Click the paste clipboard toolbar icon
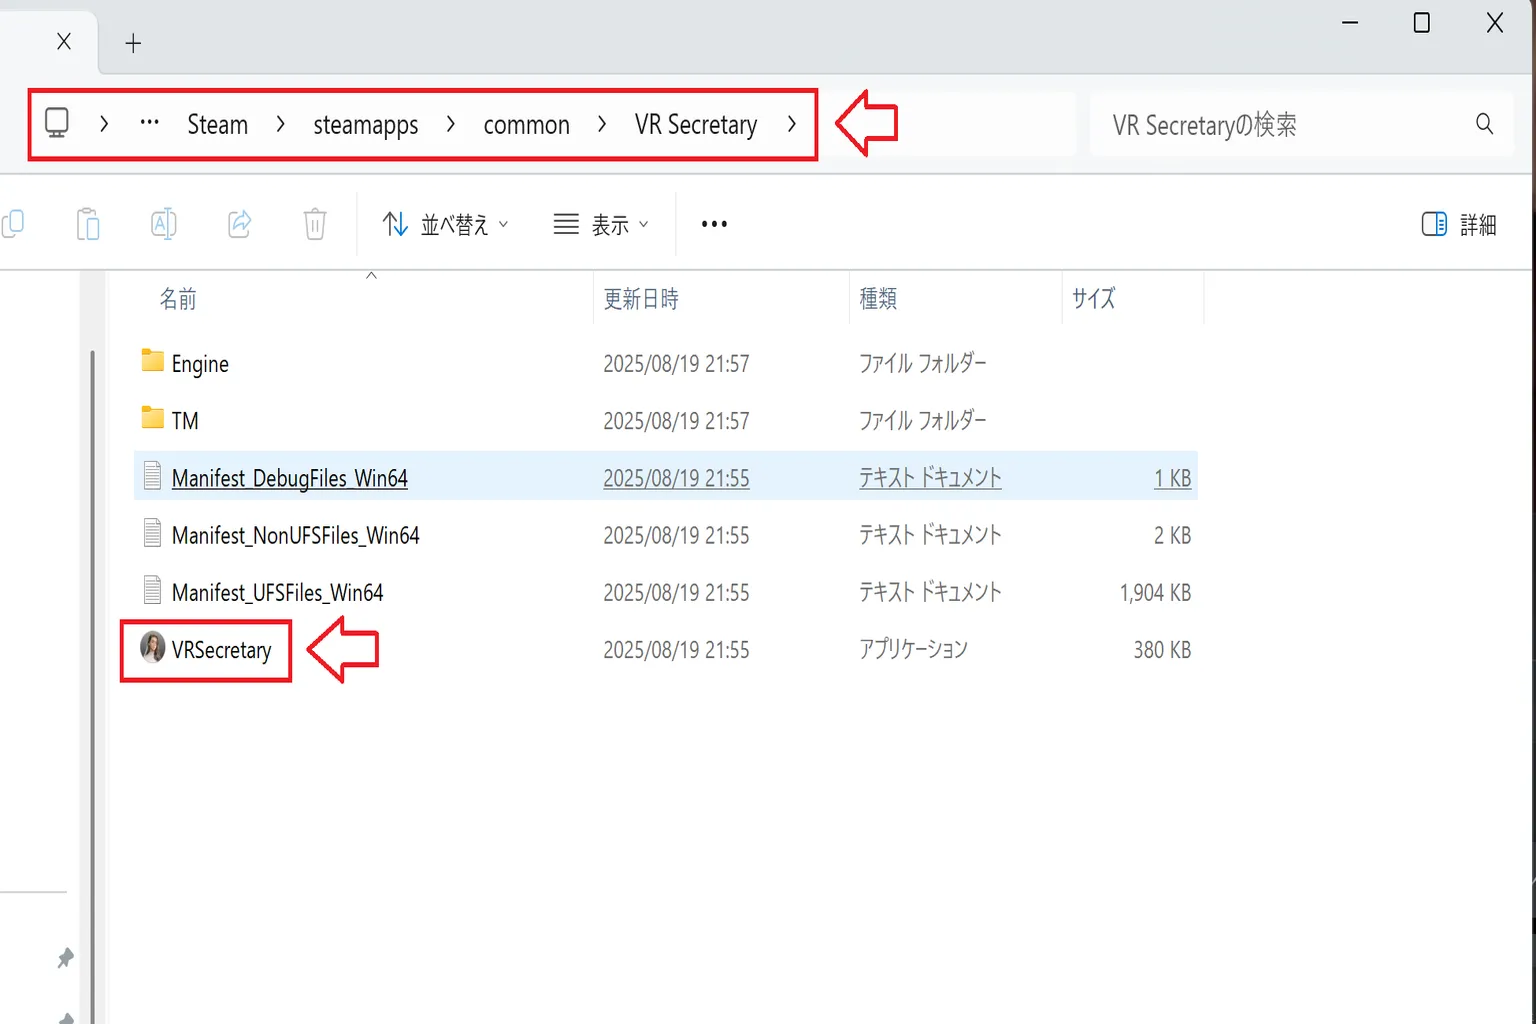Image resolution: width=1536 pixels, height=1024 pixels. pyautogui.click(x=88, y=223)
